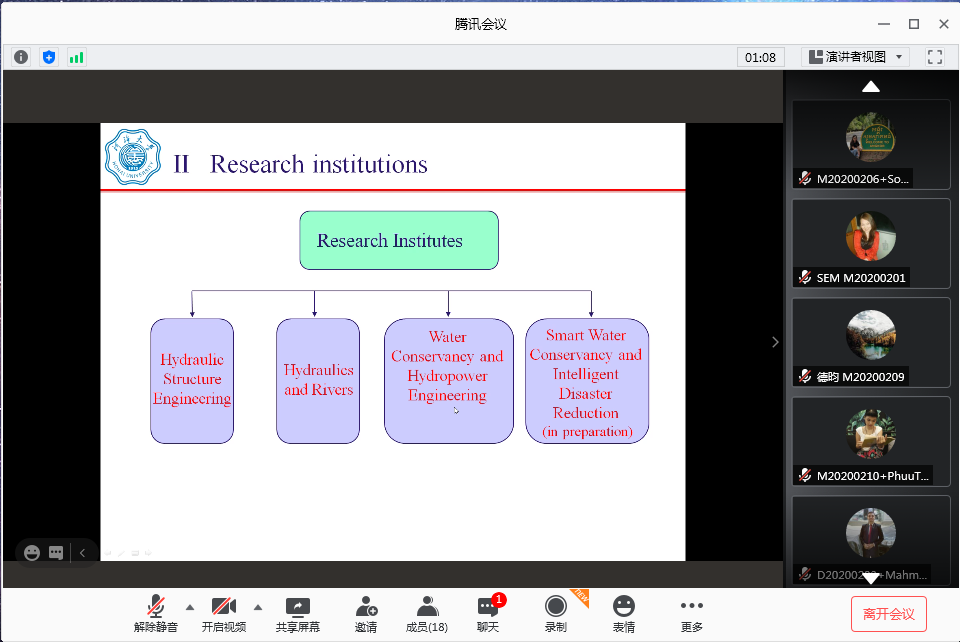Open the 邀请 invite icon
The width and height of the screenshot is (960, 642).
(x=366, y=613)
